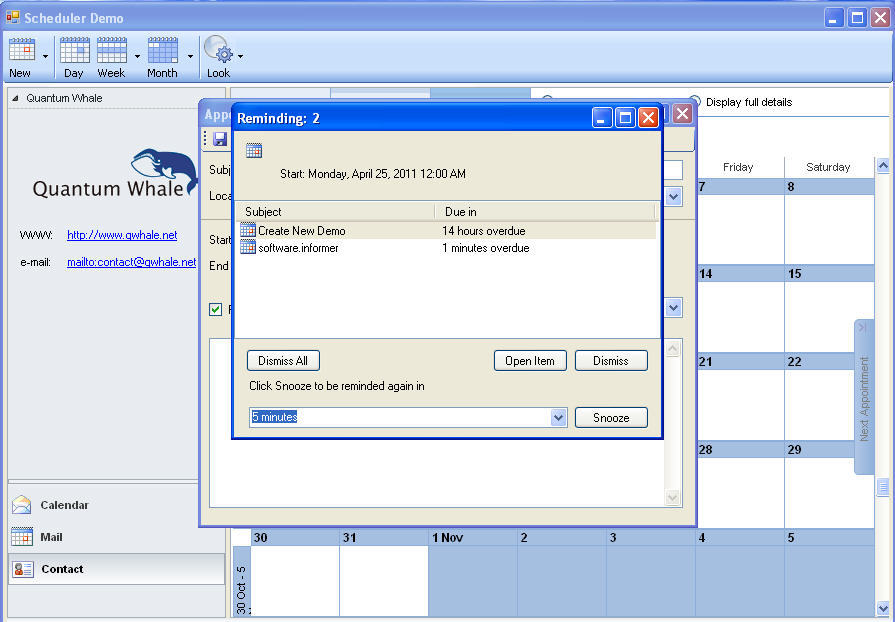Image resolution: width=895 pixels, height=622 pixels.
Task: Click the calendar scrollbar up arrow
Action: click(x=883, y=166)
